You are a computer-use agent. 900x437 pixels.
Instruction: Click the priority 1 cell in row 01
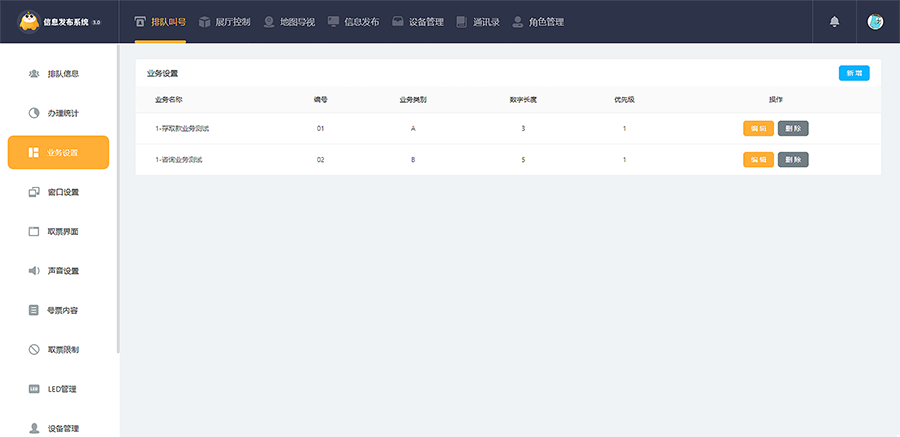click(624, 129)
